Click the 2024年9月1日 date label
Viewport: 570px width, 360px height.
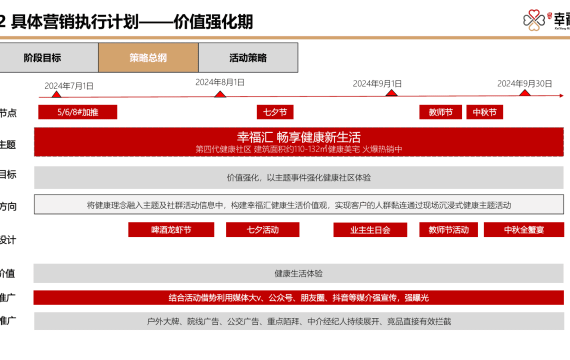[x=377, y=84]
